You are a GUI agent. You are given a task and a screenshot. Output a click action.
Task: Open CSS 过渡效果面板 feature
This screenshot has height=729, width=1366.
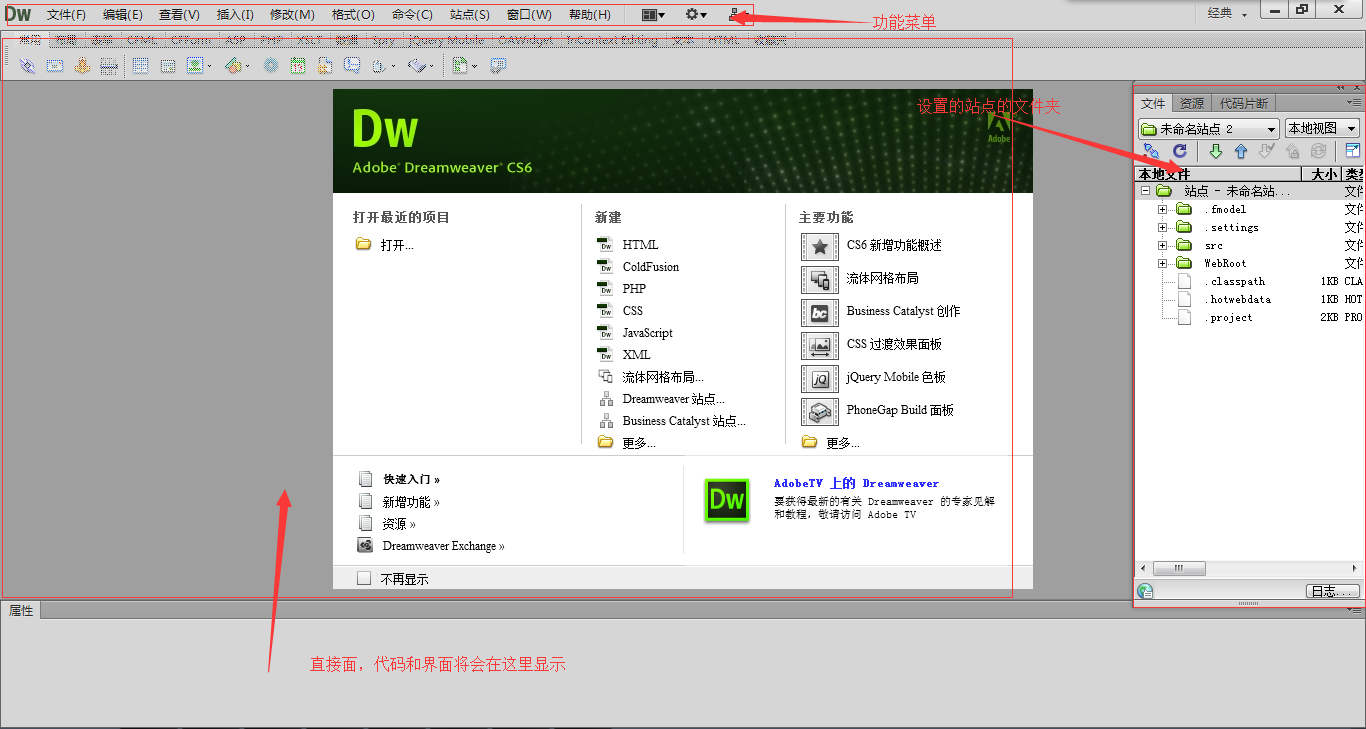pyautogui.click(x=872, y=345)
